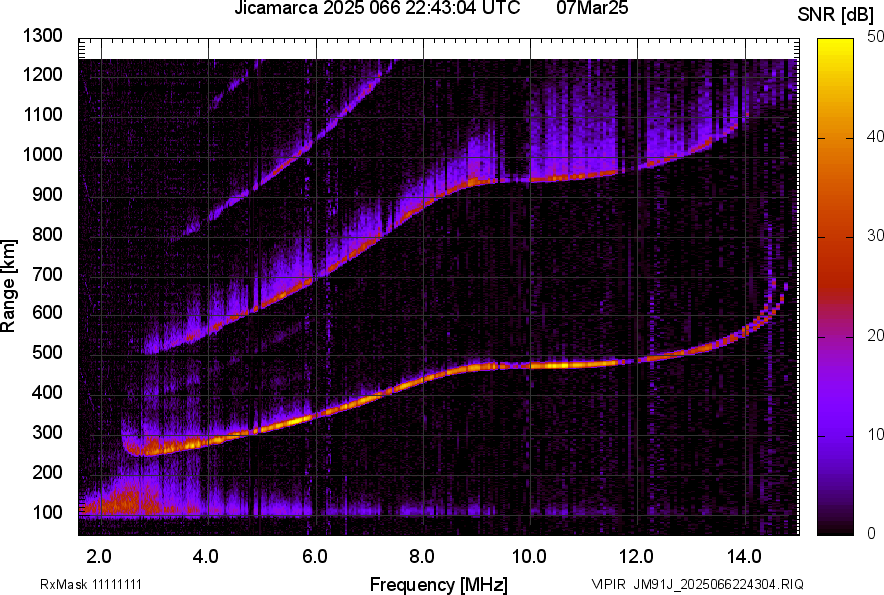Click the Frequency [MHz] axis label

pyautogui.click(x=438, y=584)
